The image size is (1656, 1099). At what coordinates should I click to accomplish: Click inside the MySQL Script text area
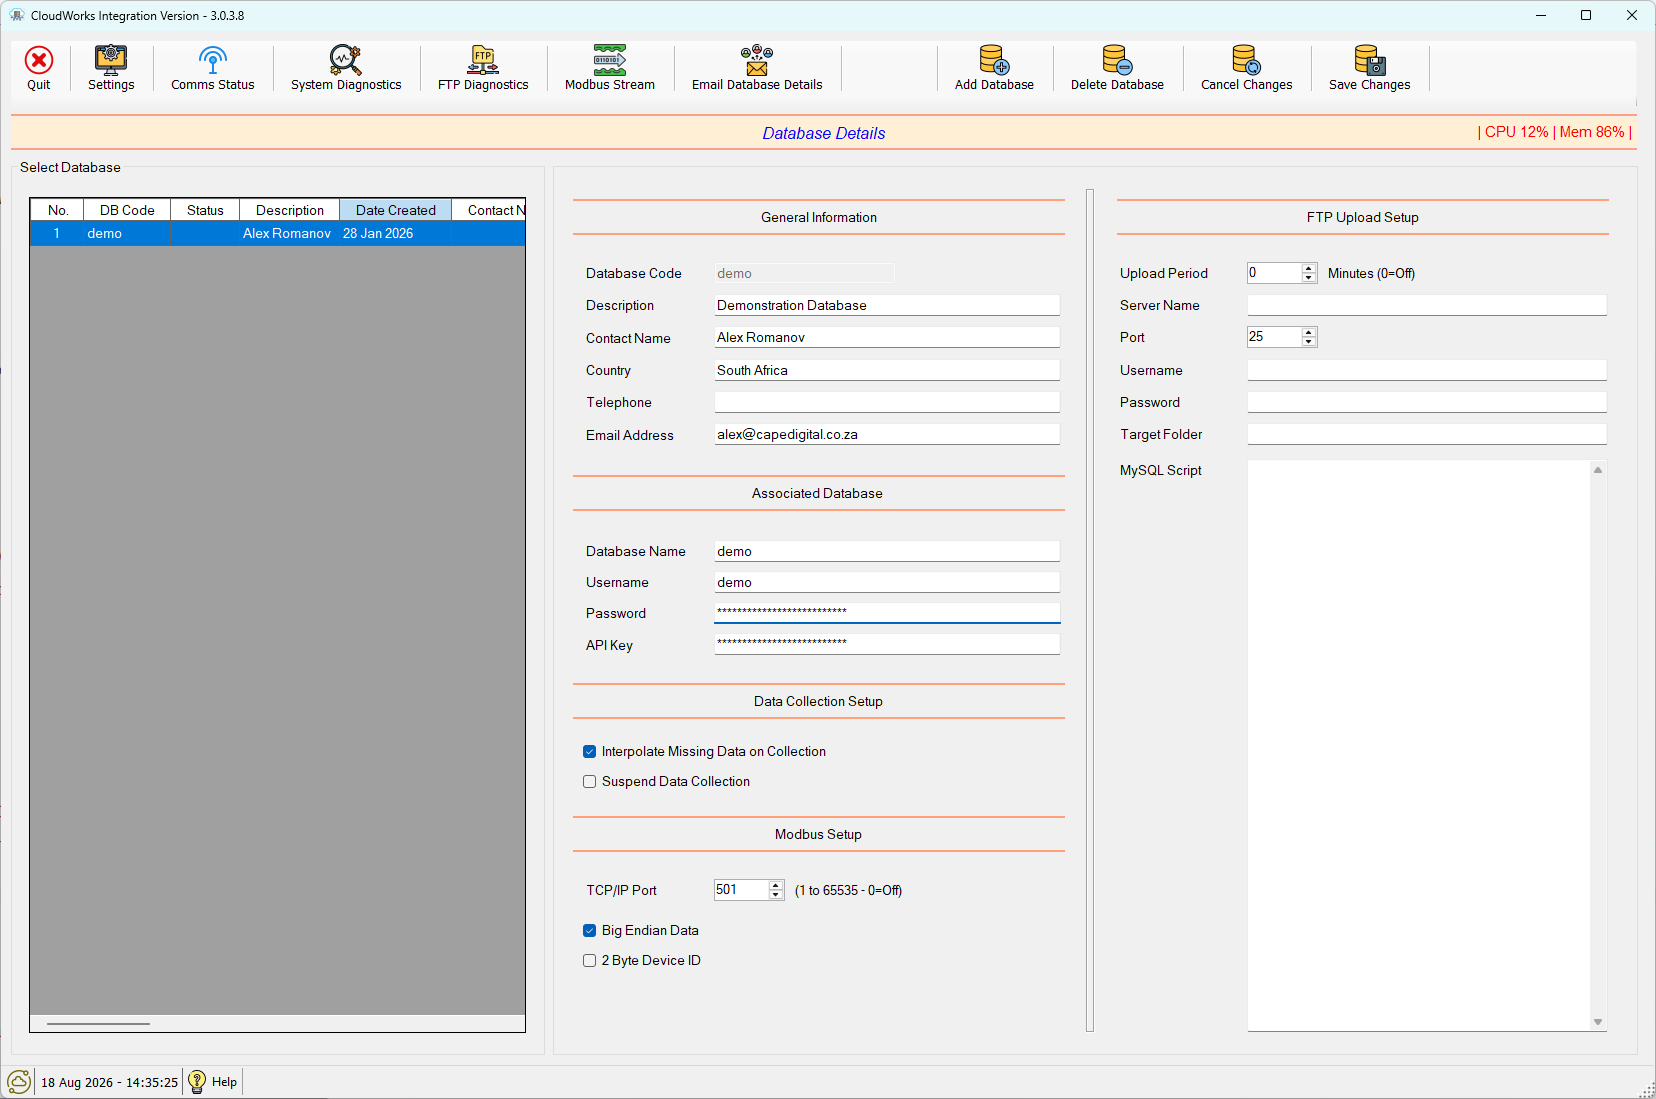click(x=1419, y=745)
